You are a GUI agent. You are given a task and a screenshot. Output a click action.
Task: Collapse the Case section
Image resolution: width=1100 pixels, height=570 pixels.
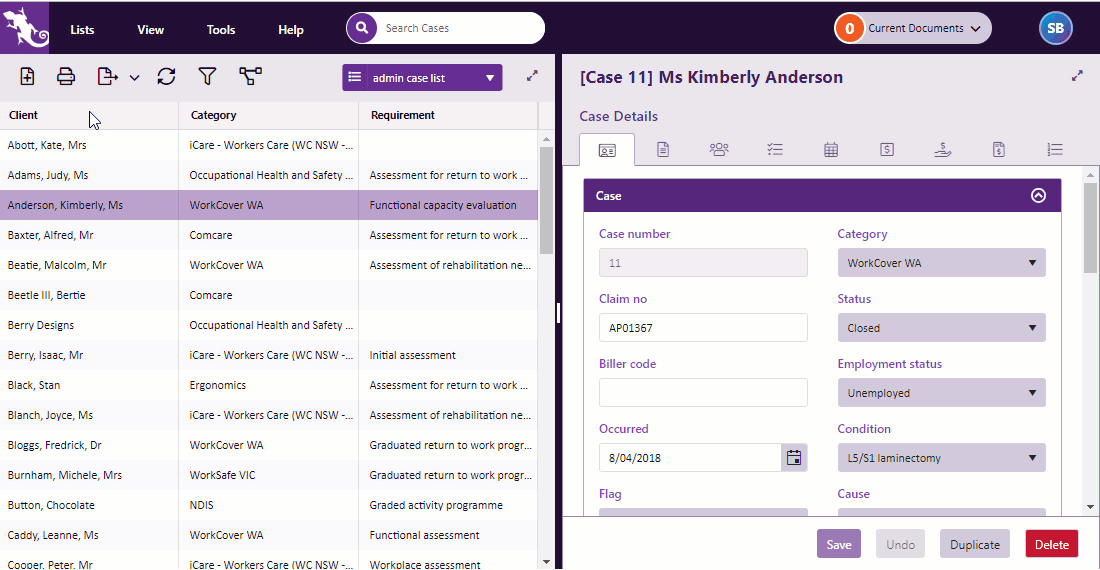[x=1038, y=196]
